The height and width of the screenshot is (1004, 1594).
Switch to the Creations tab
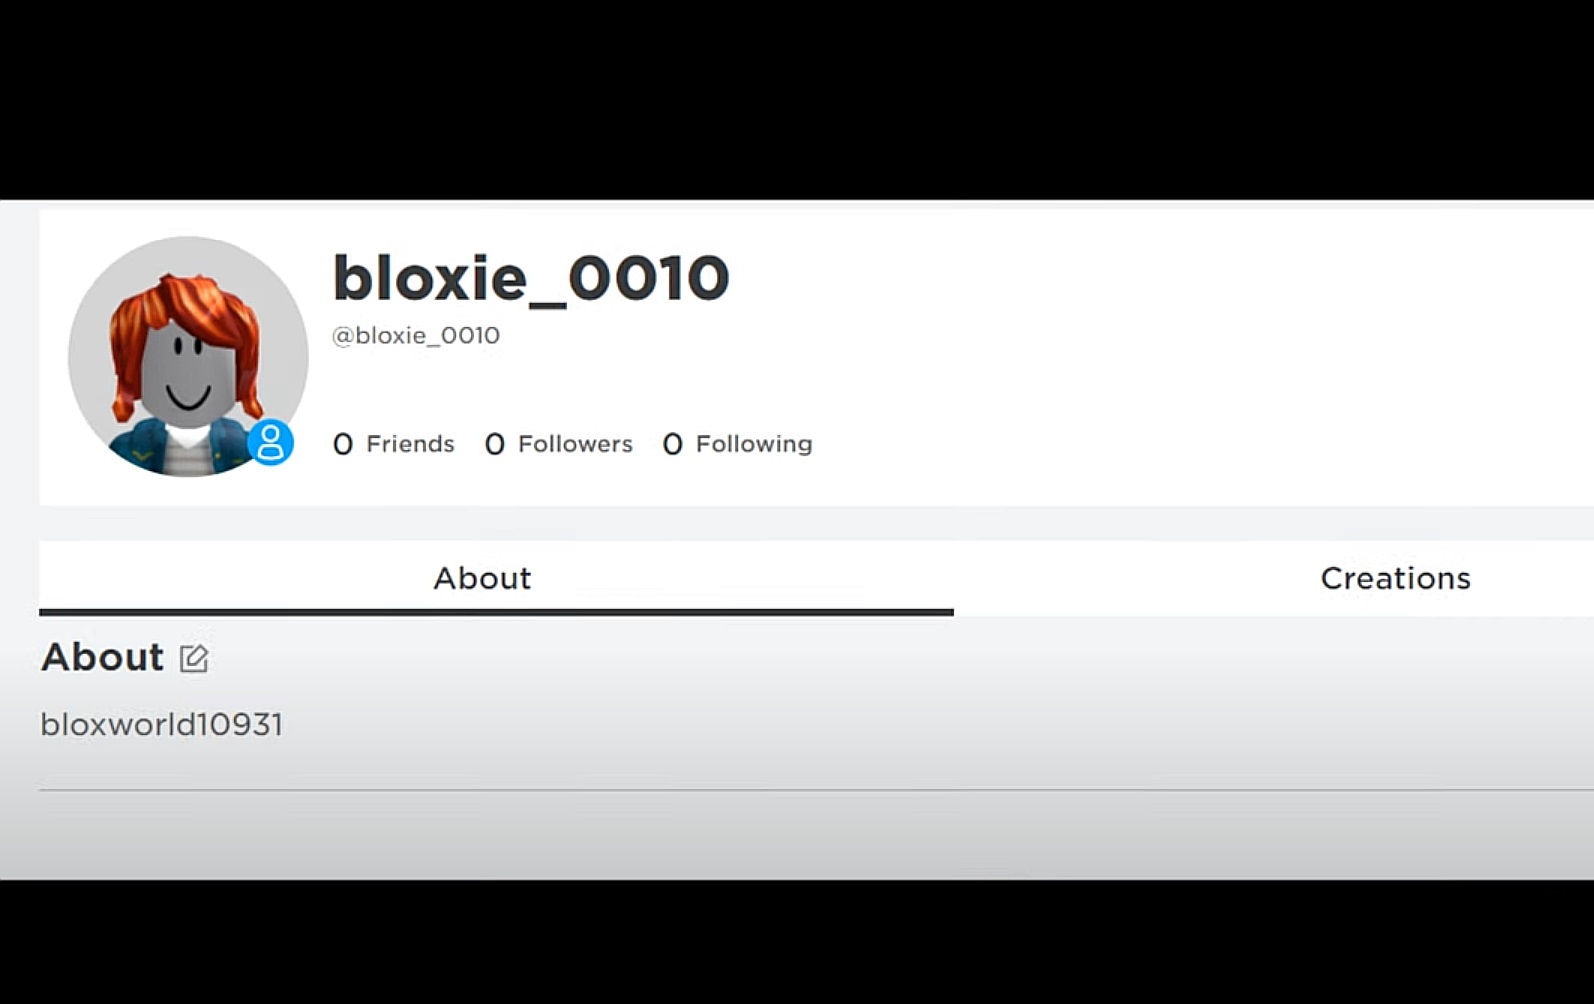pos(1395,578)
